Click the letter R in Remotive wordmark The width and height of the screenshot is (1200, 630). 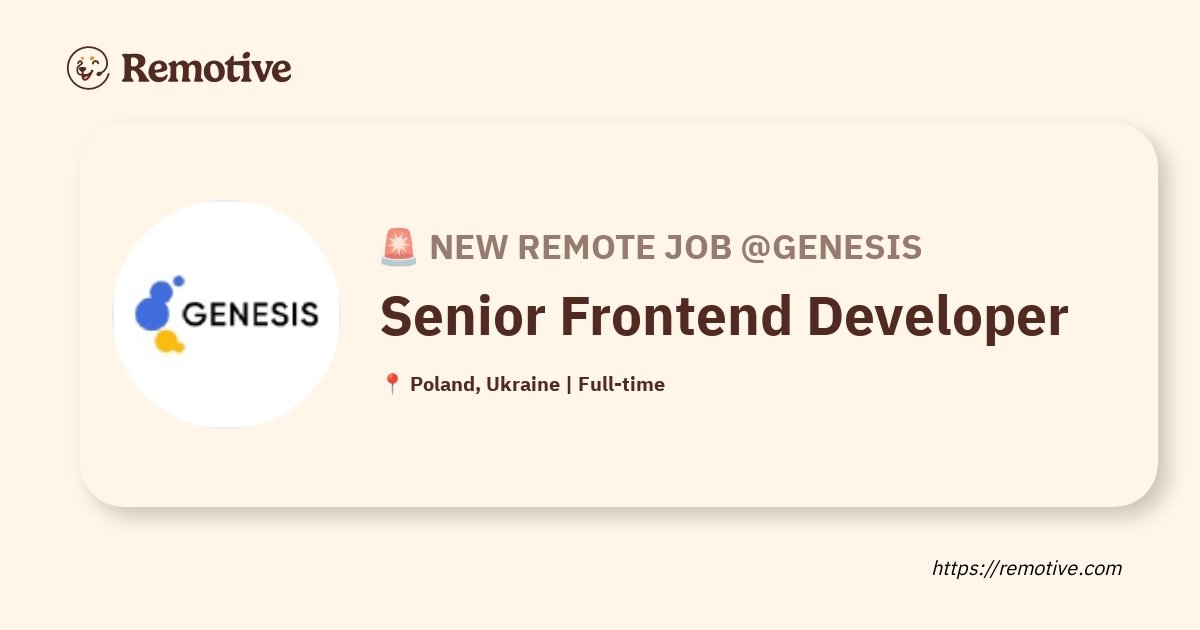click(x=135, y=68)
